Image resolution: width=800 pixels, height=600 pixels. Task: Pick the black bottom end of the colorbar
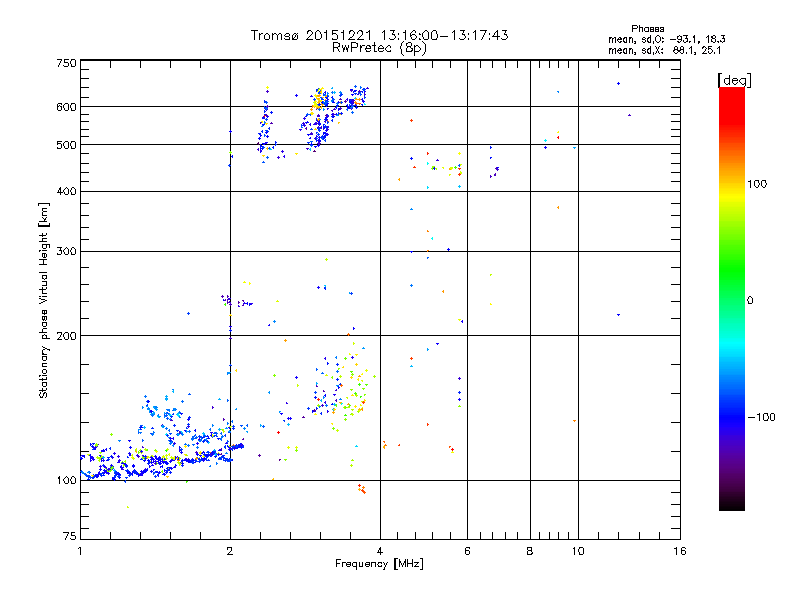point(732,503)
